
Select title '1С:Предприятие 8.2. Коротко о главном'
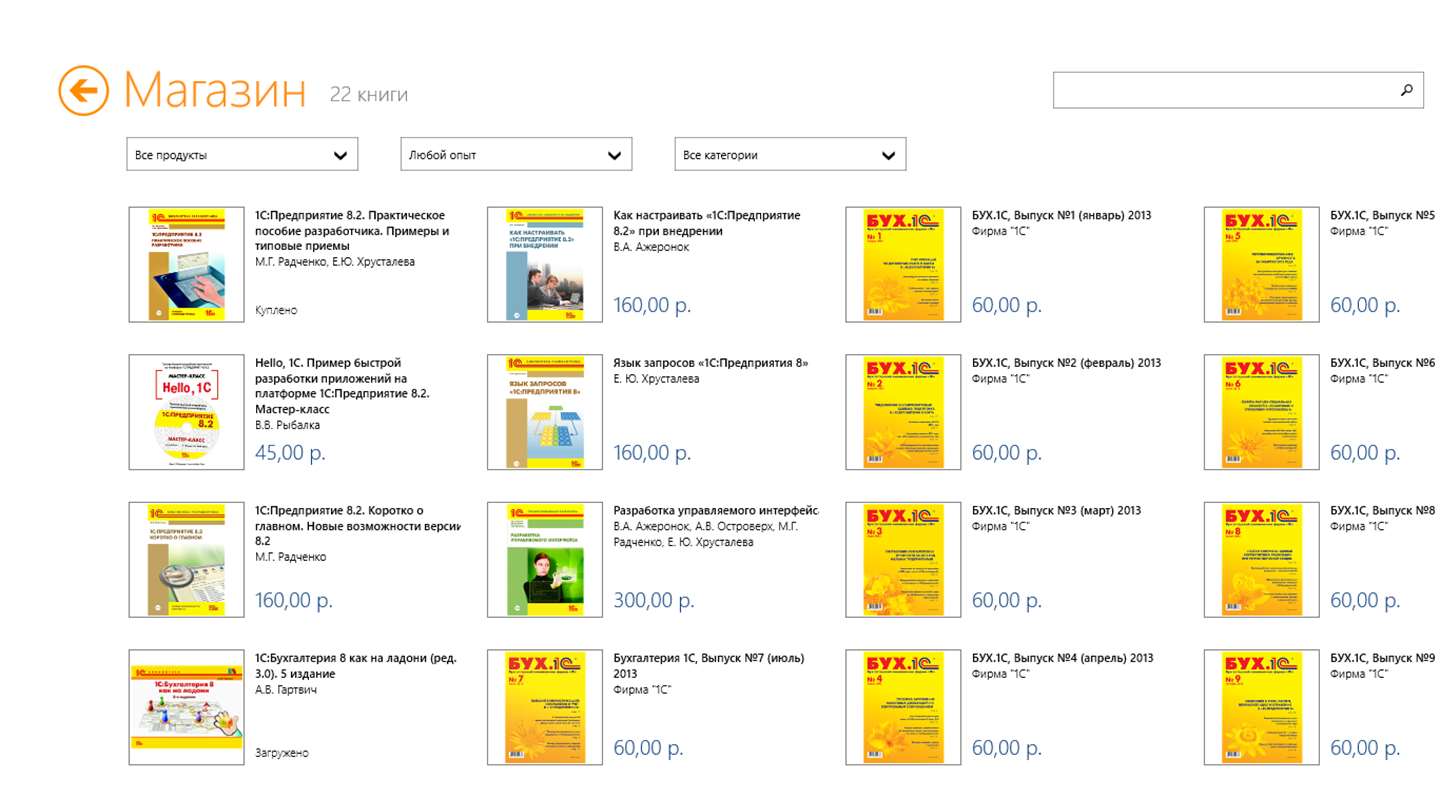(358, 526)
